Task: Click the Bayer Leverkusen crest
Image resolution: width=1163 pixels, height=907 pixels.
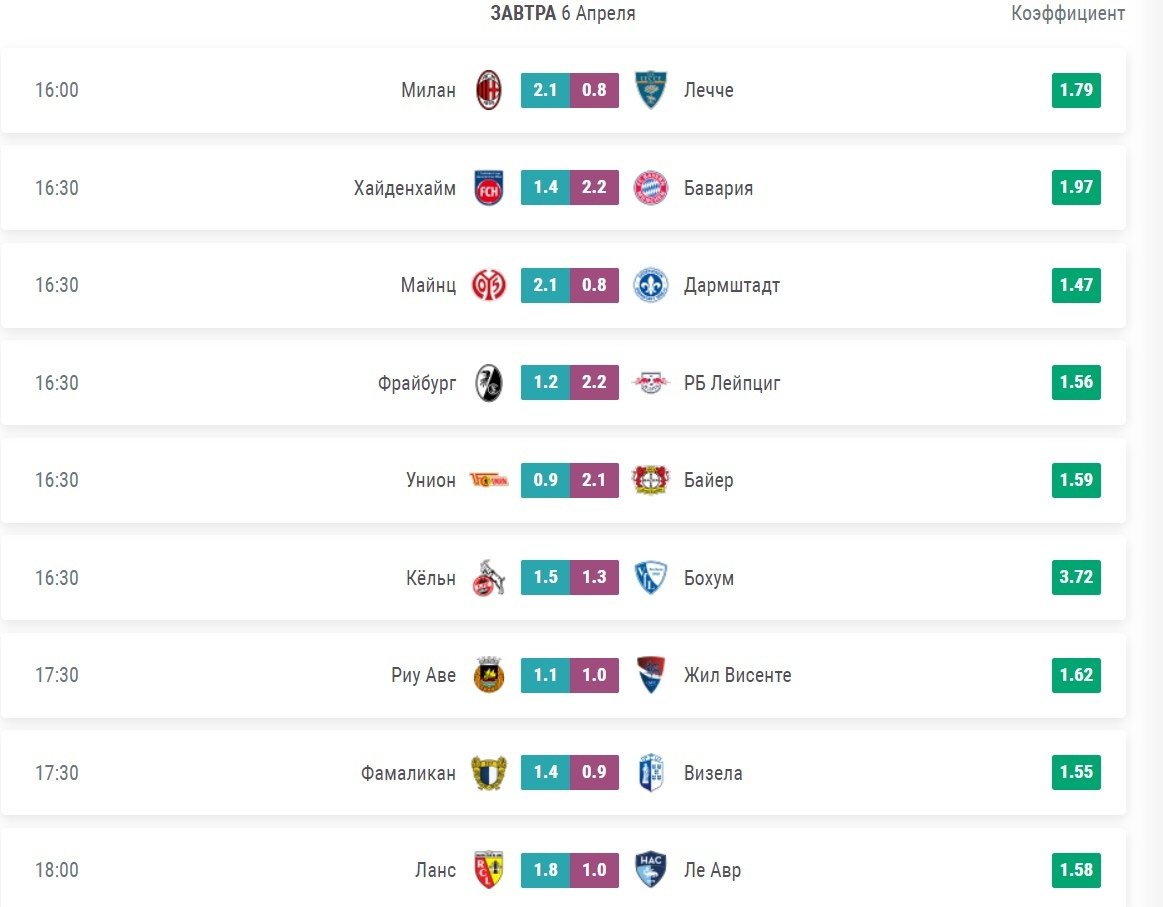Action: pyautogui.click(x=650, y=480)
